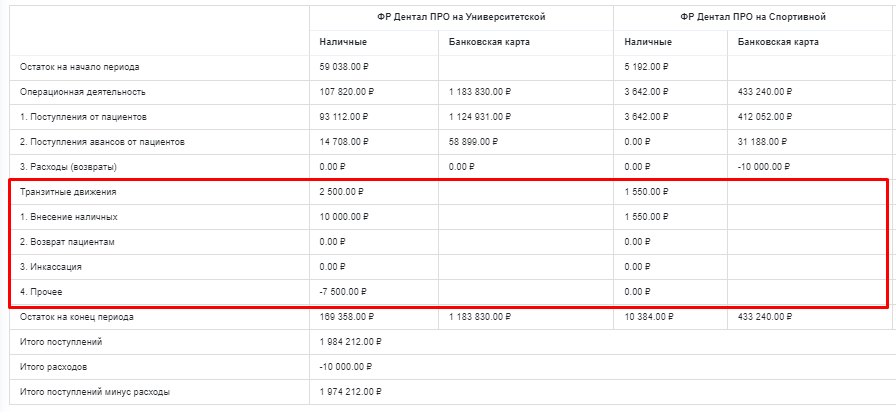Select the net total 1 974 212.00 ₽

pyautogui.click(x=350, y=393)
